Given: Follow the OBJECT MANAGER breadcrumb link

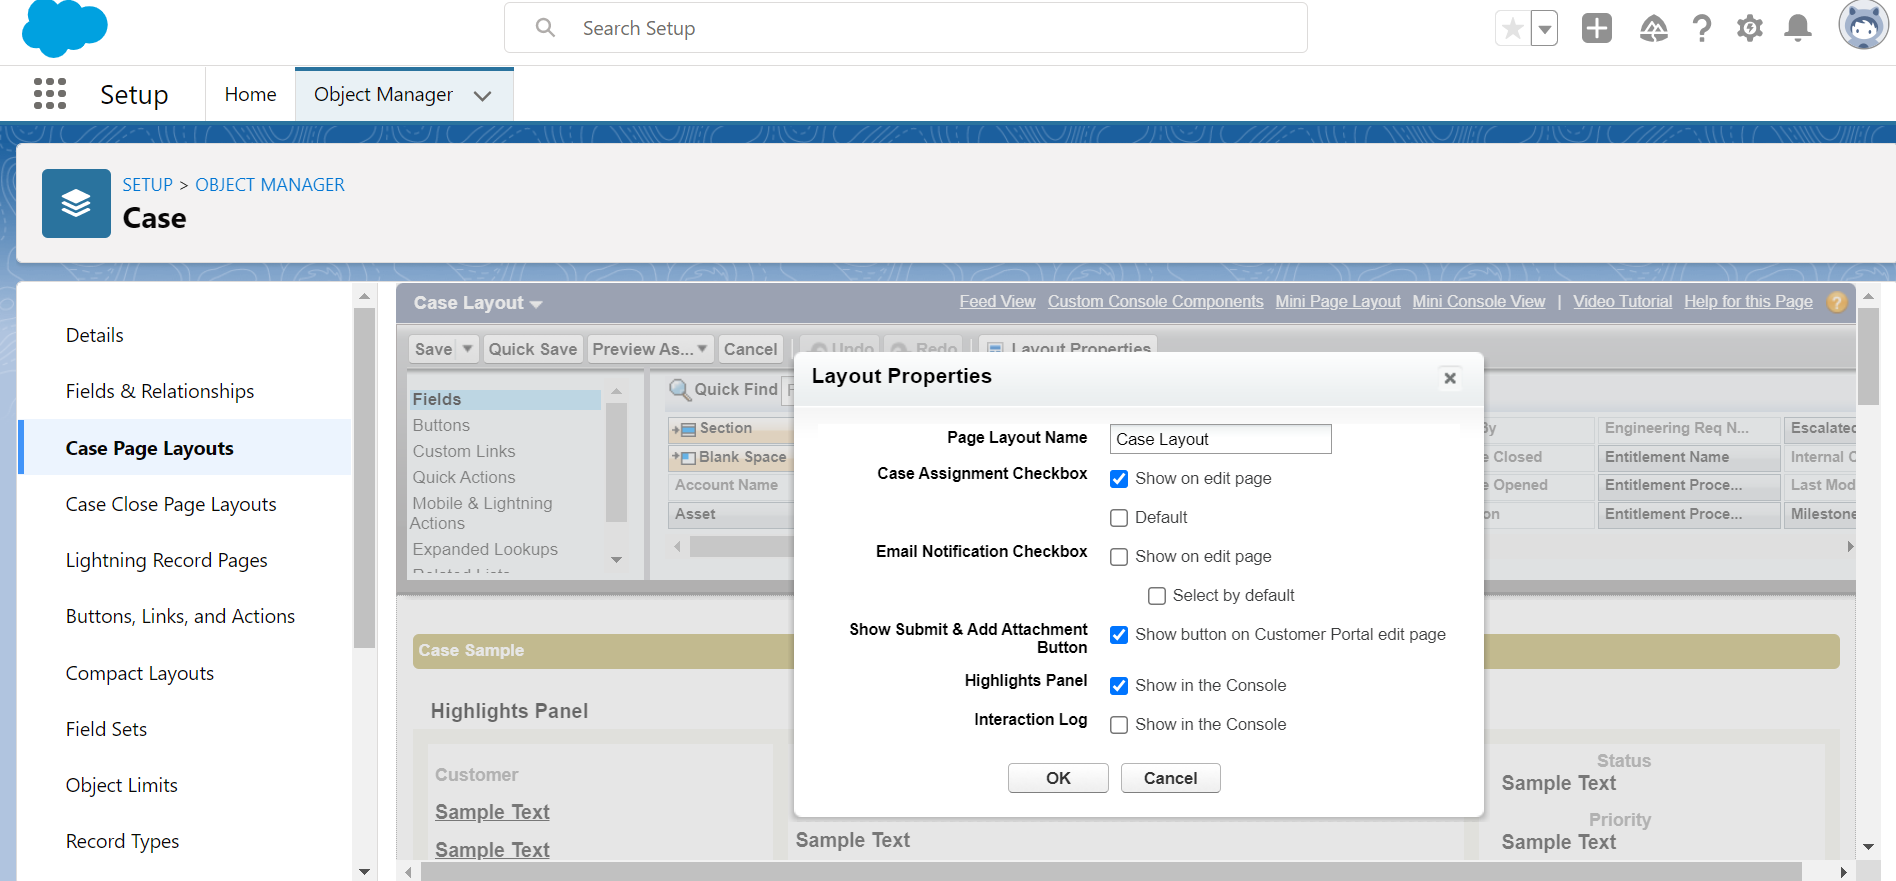Looking at the screenshot, I should coord(270,185).
